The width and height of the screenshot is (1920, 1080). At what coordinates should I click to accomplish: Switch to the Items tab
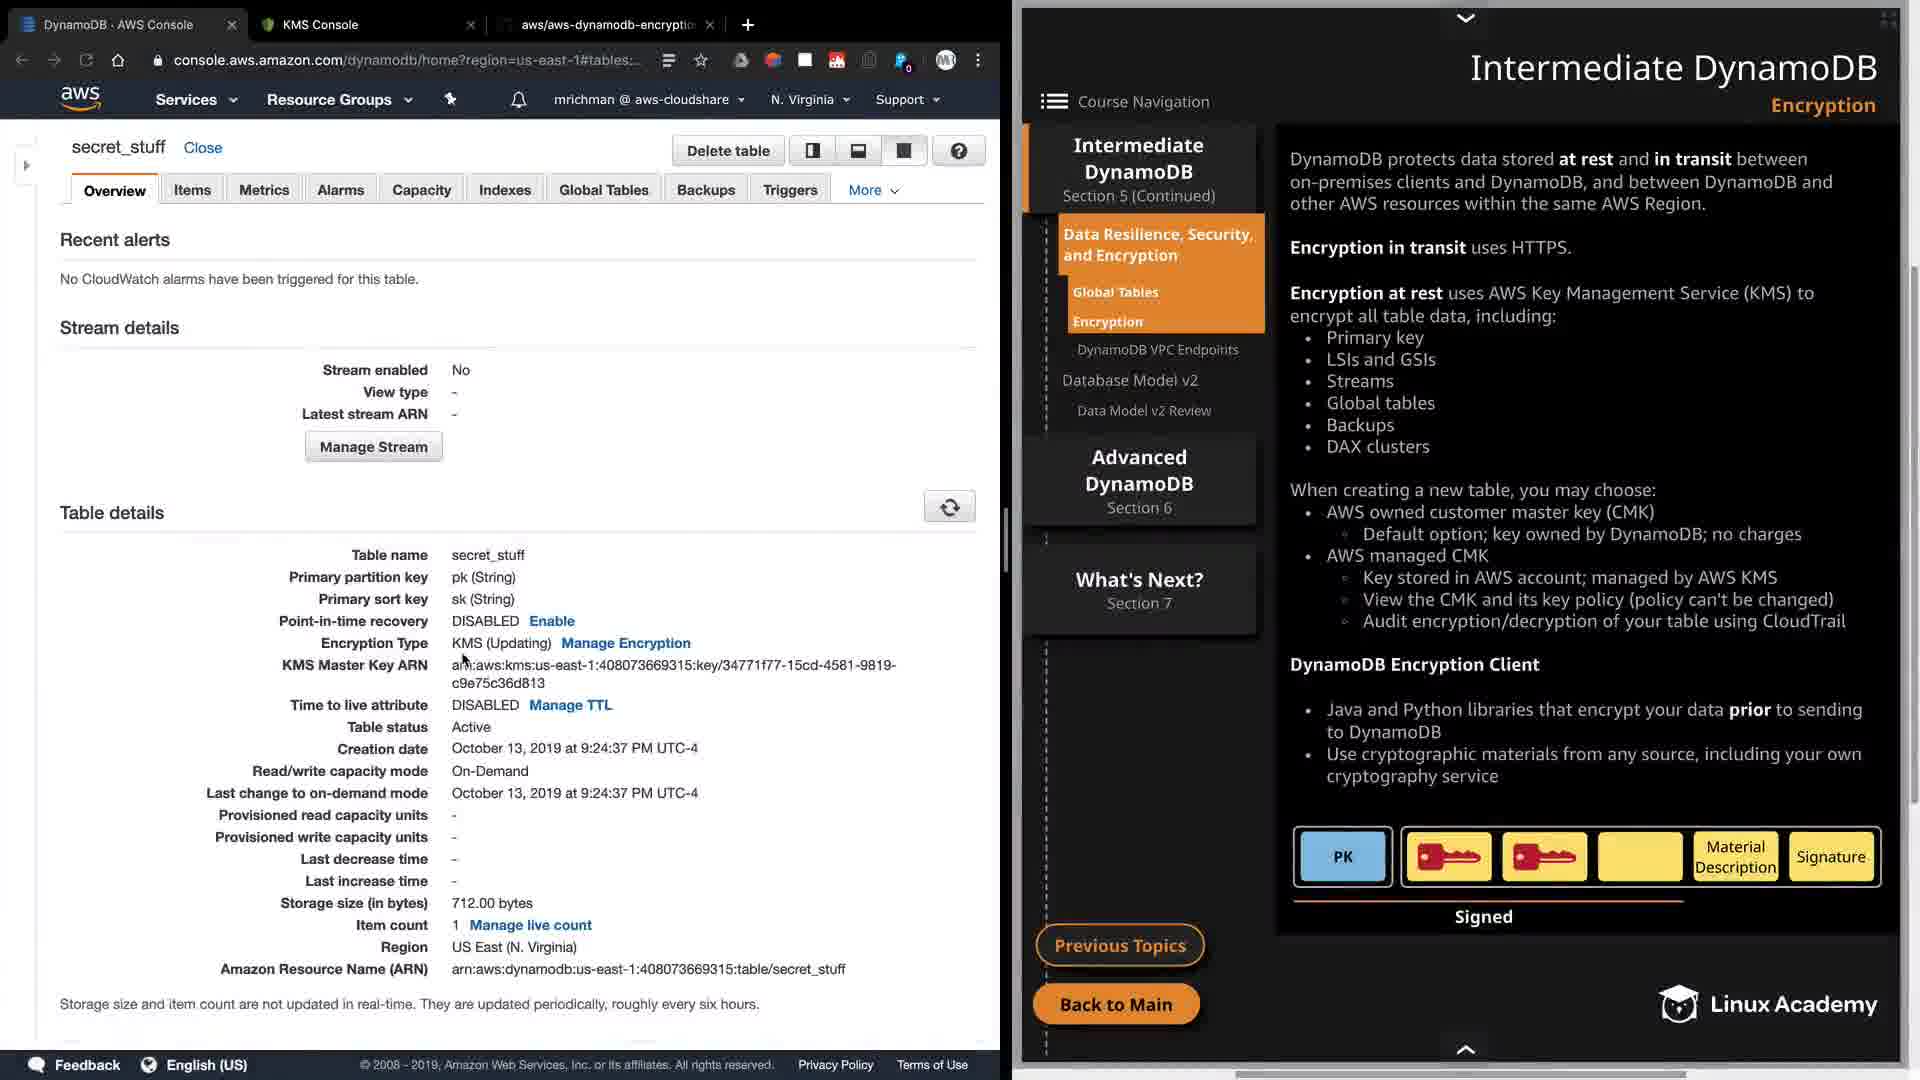pyautogui.click(x=192, y=190)
